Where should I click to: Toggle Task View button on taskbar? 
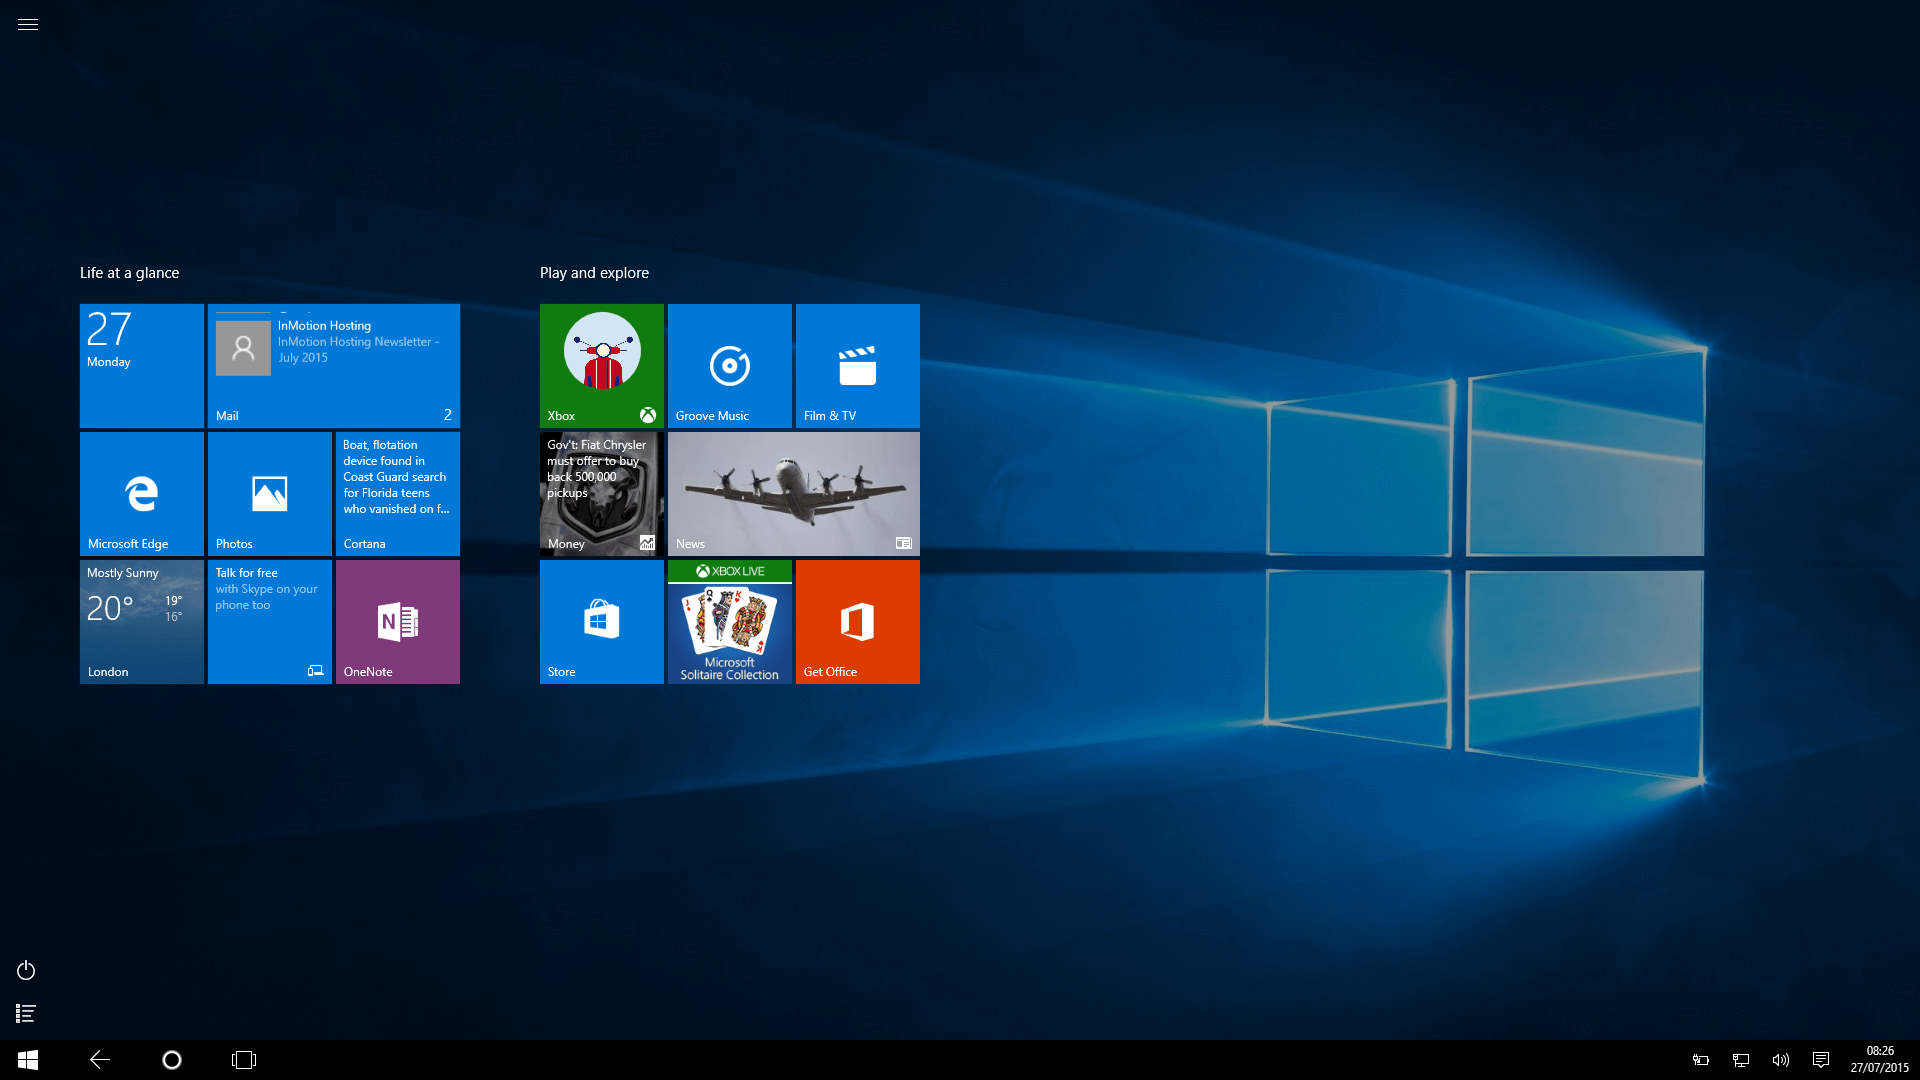(x=241, y=1059)
